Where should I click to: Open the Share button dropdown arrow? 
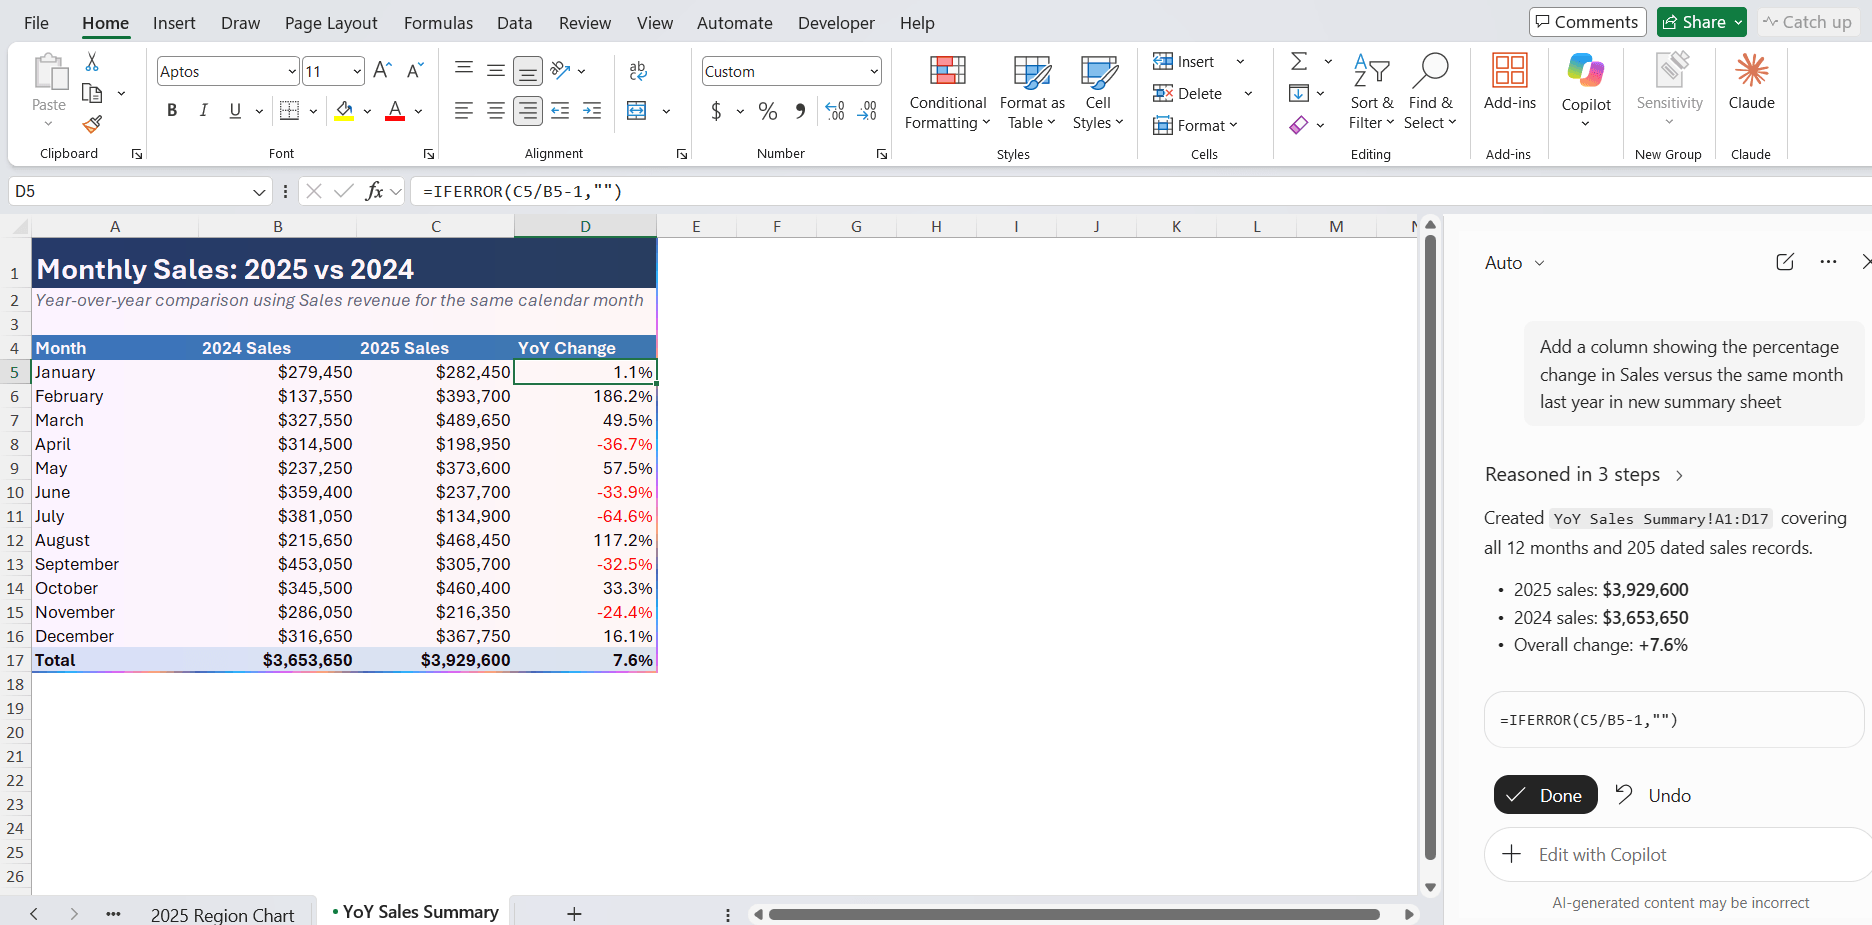1738,22
